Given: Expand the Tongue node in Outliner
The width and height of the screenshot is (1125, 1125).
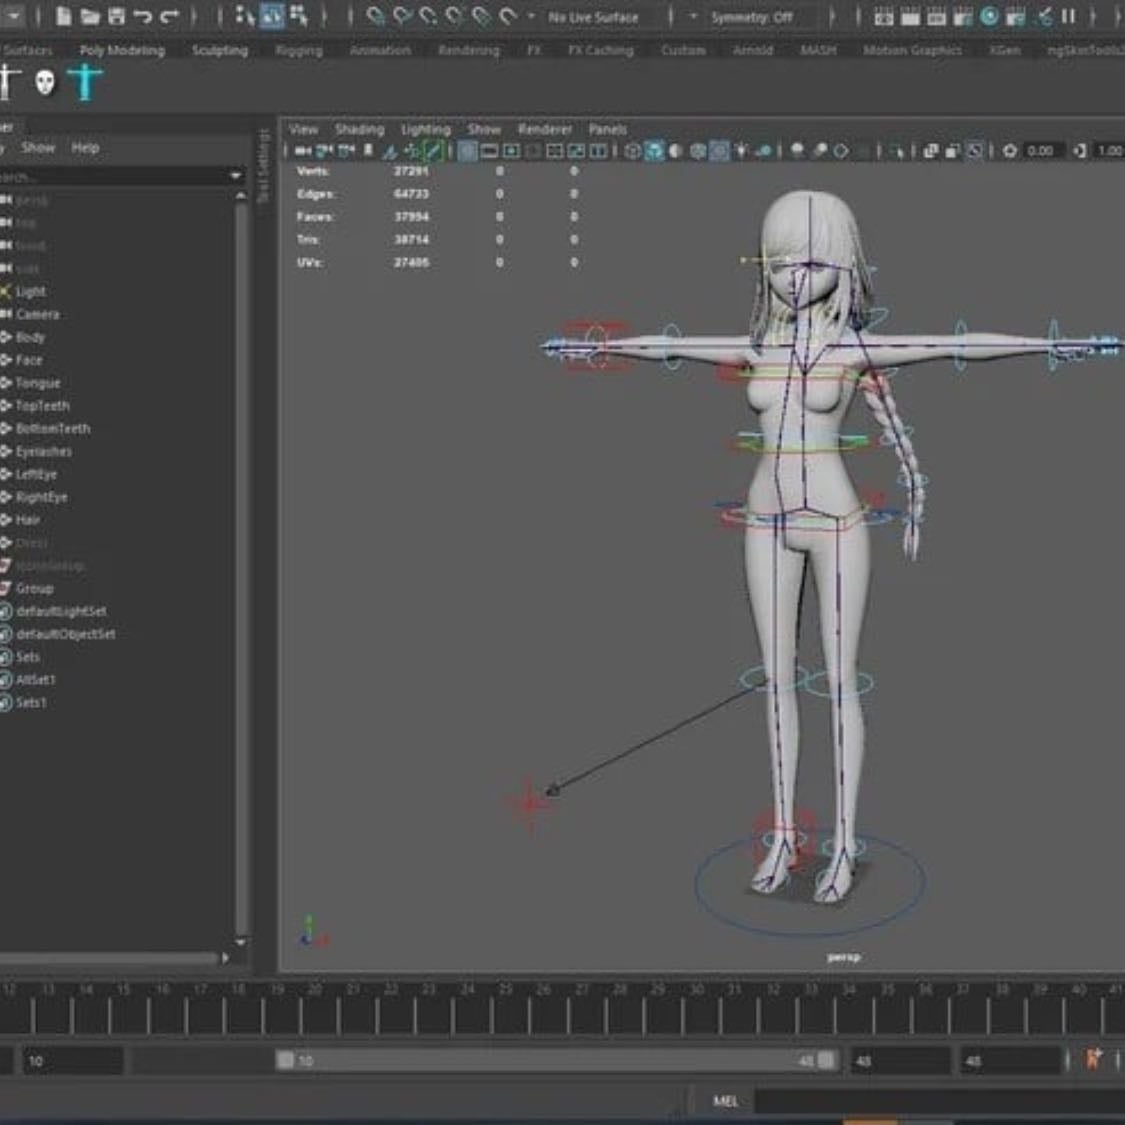Looking at the screenshot, I should (x=6, y=383).
